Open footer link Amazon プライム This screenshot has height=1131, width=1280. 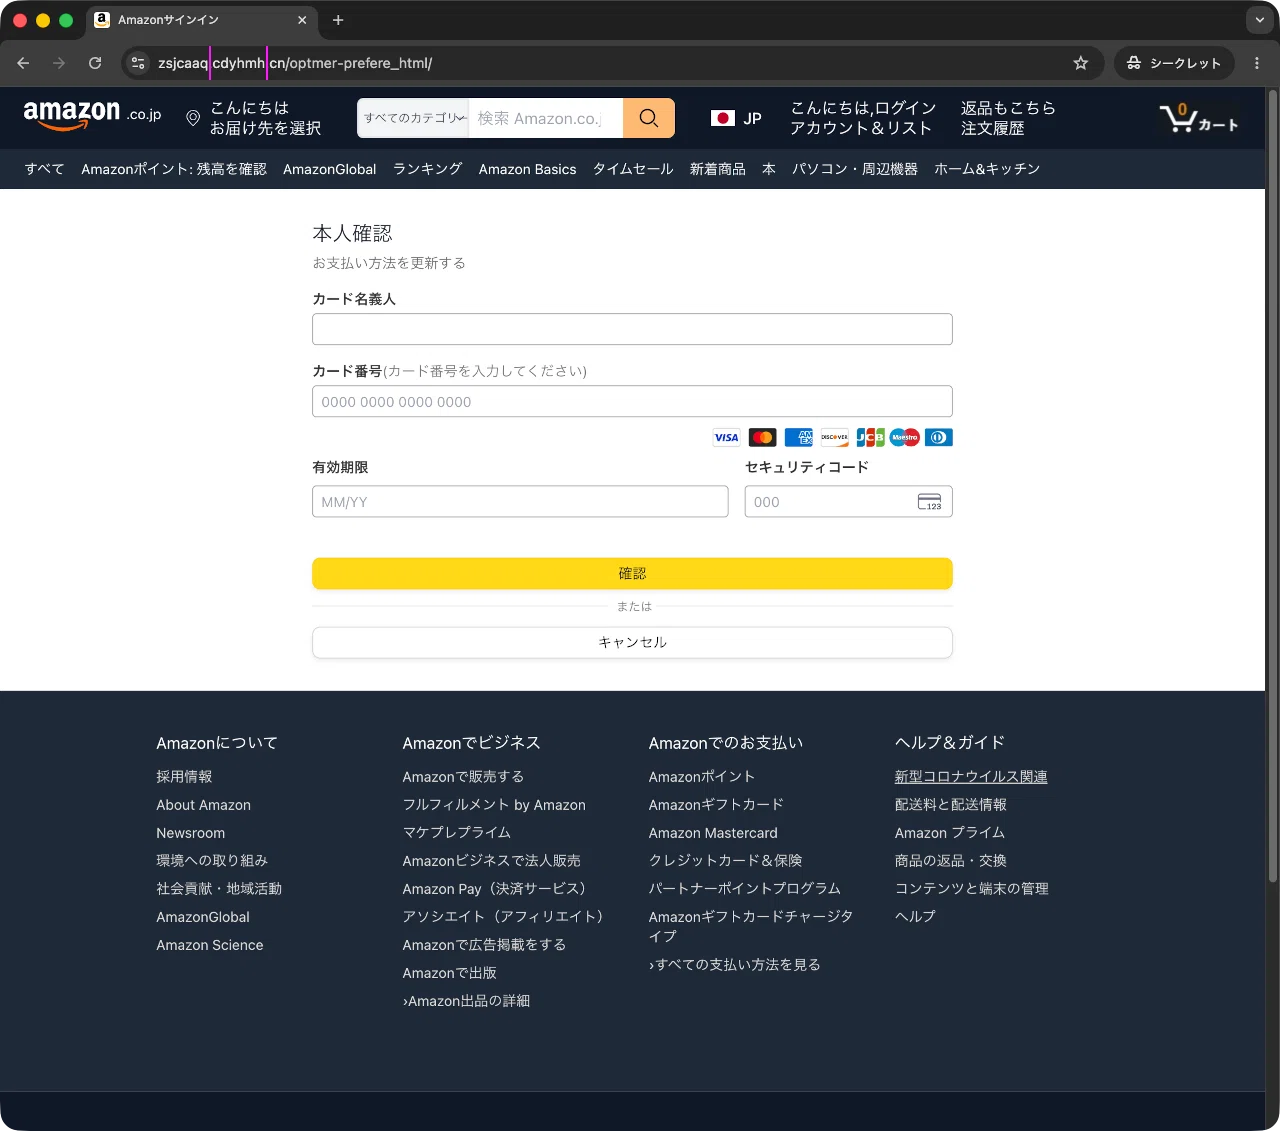pos(949,832)
